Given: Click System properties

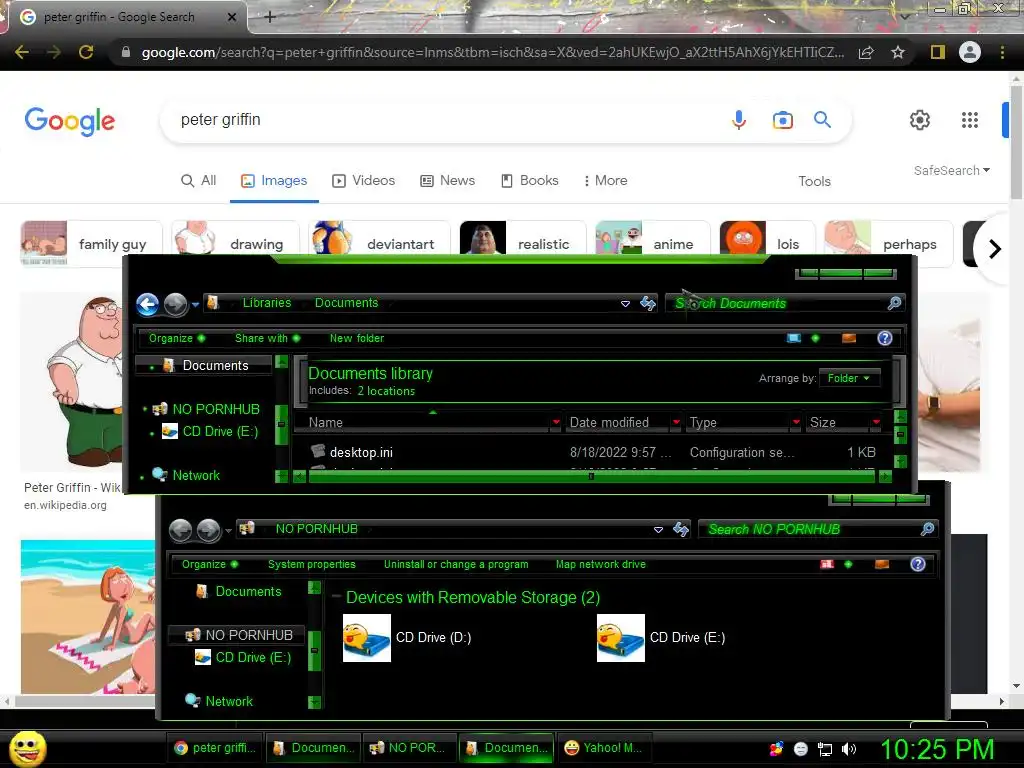Looking at the screenshot, I should pyautogui.click(x=312, y=564).
